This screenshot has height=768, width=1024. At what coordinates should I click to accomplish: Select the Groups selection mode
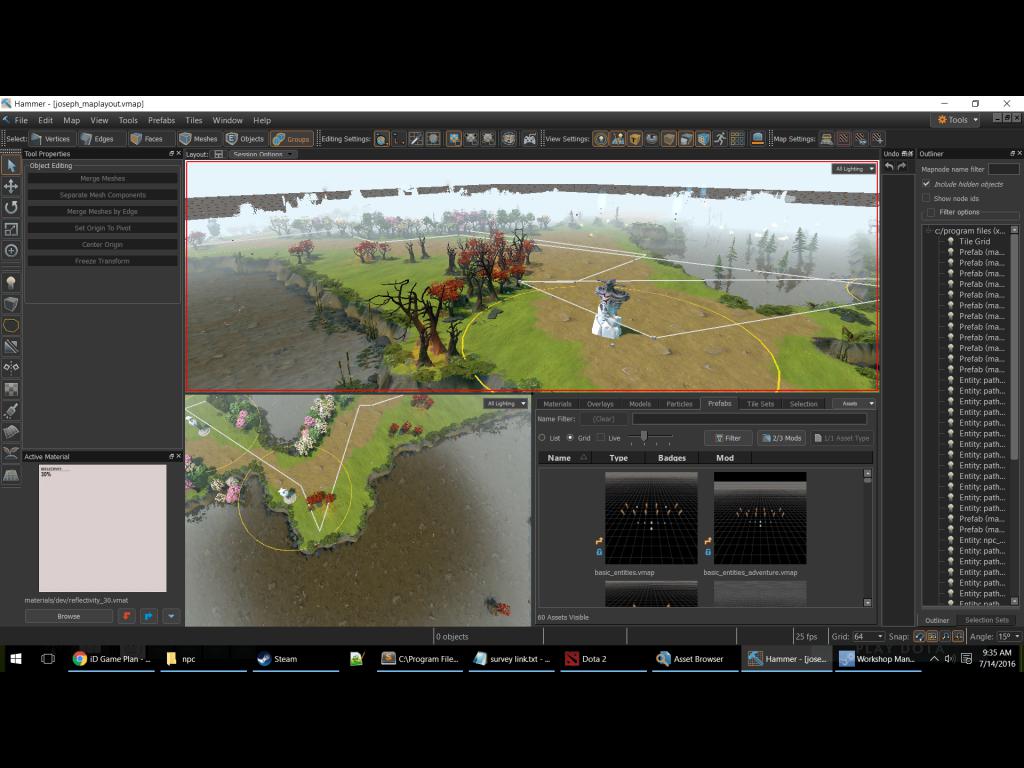tap(291, 138)
